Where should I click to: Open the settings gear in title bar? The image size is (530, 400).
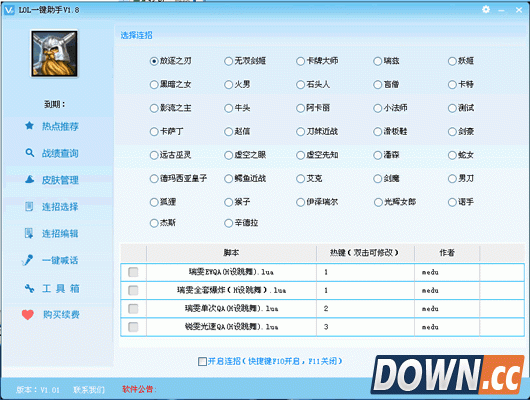[x=486, y=9]
